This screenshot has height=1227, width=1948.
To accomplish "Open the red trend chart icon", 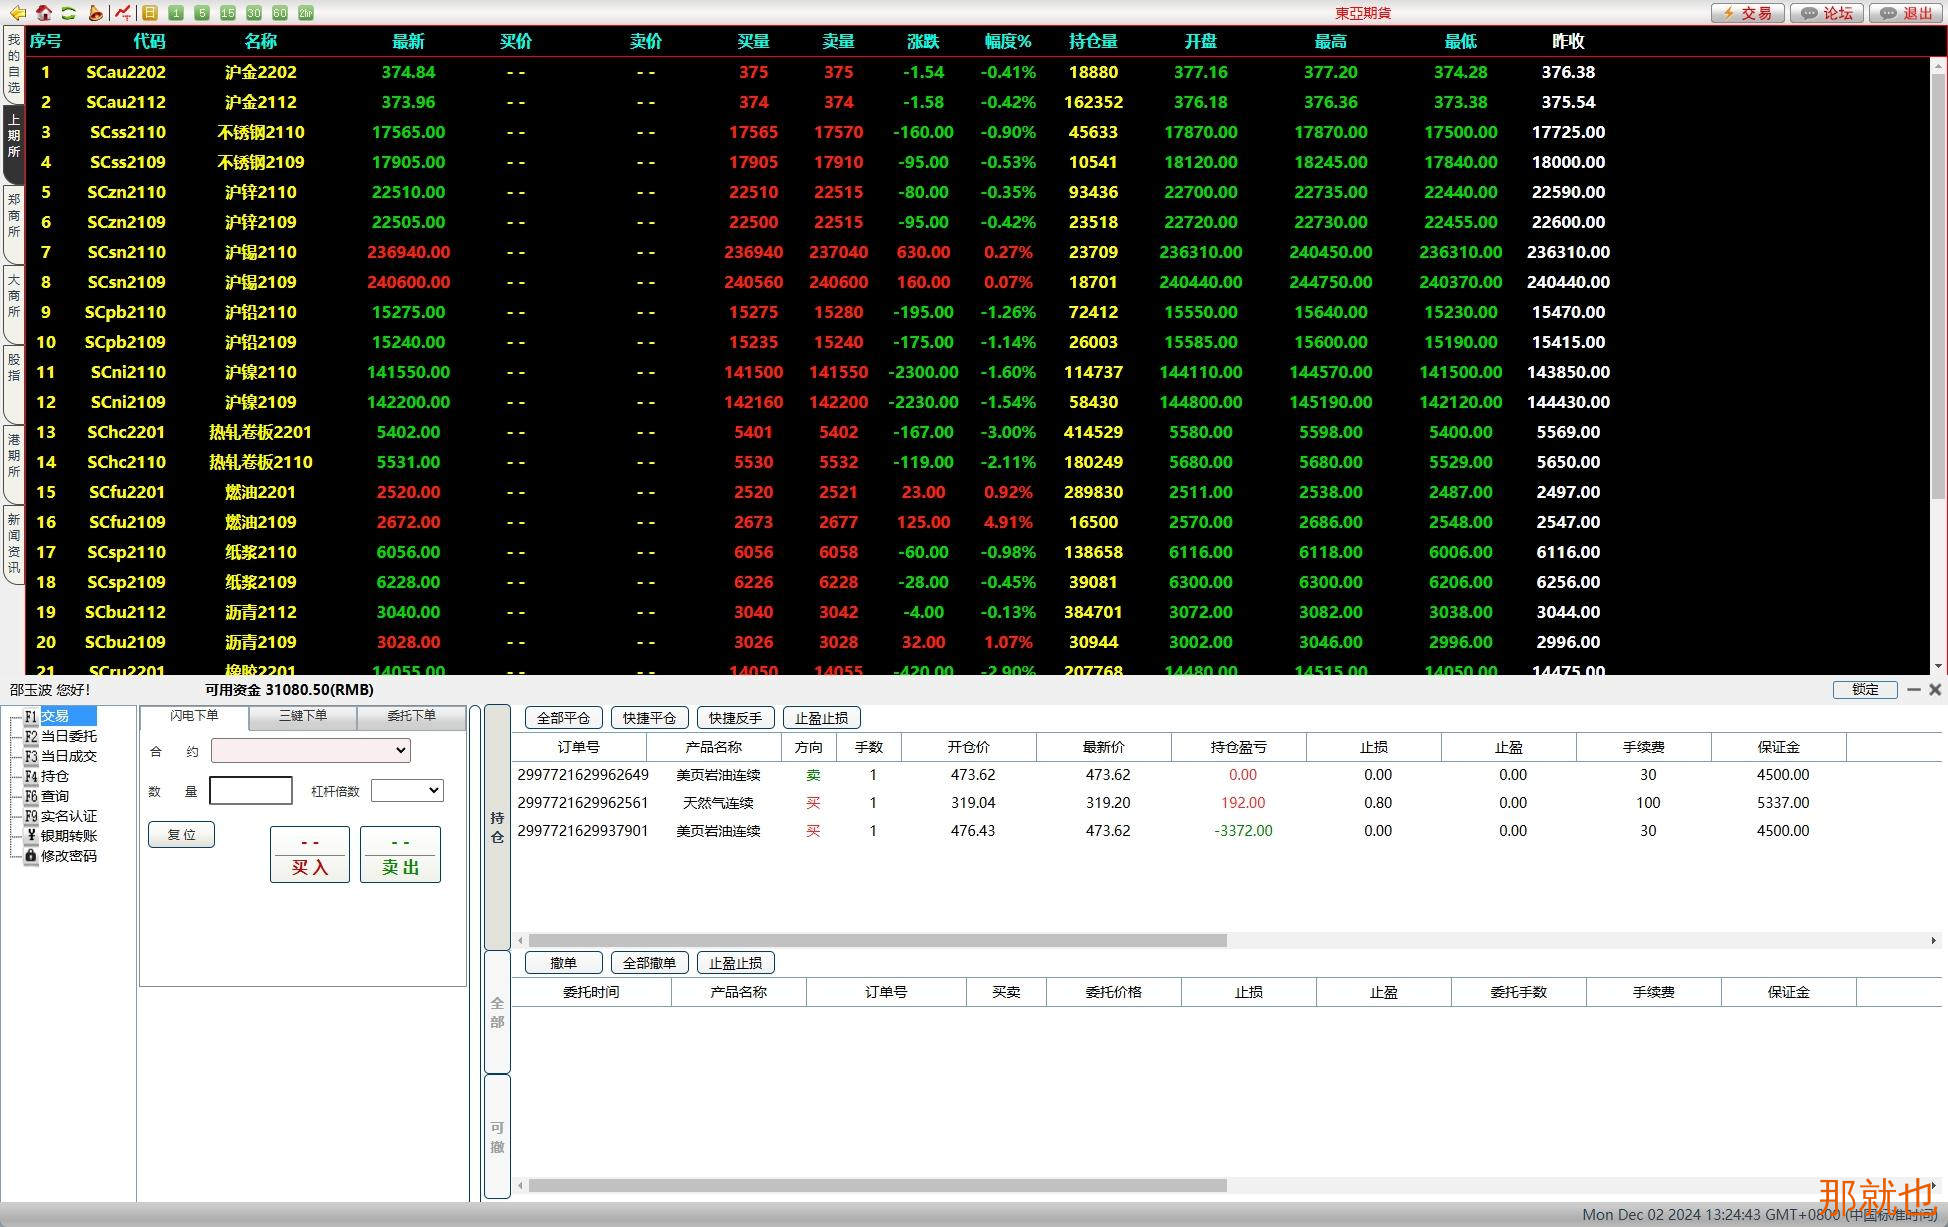I will click(x=122, y=13).
